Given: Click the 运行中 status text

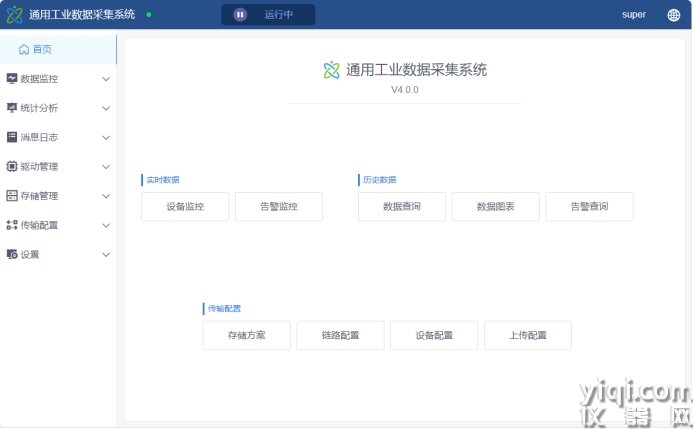Looking at the screenshot, I should [x=278, y=15].
